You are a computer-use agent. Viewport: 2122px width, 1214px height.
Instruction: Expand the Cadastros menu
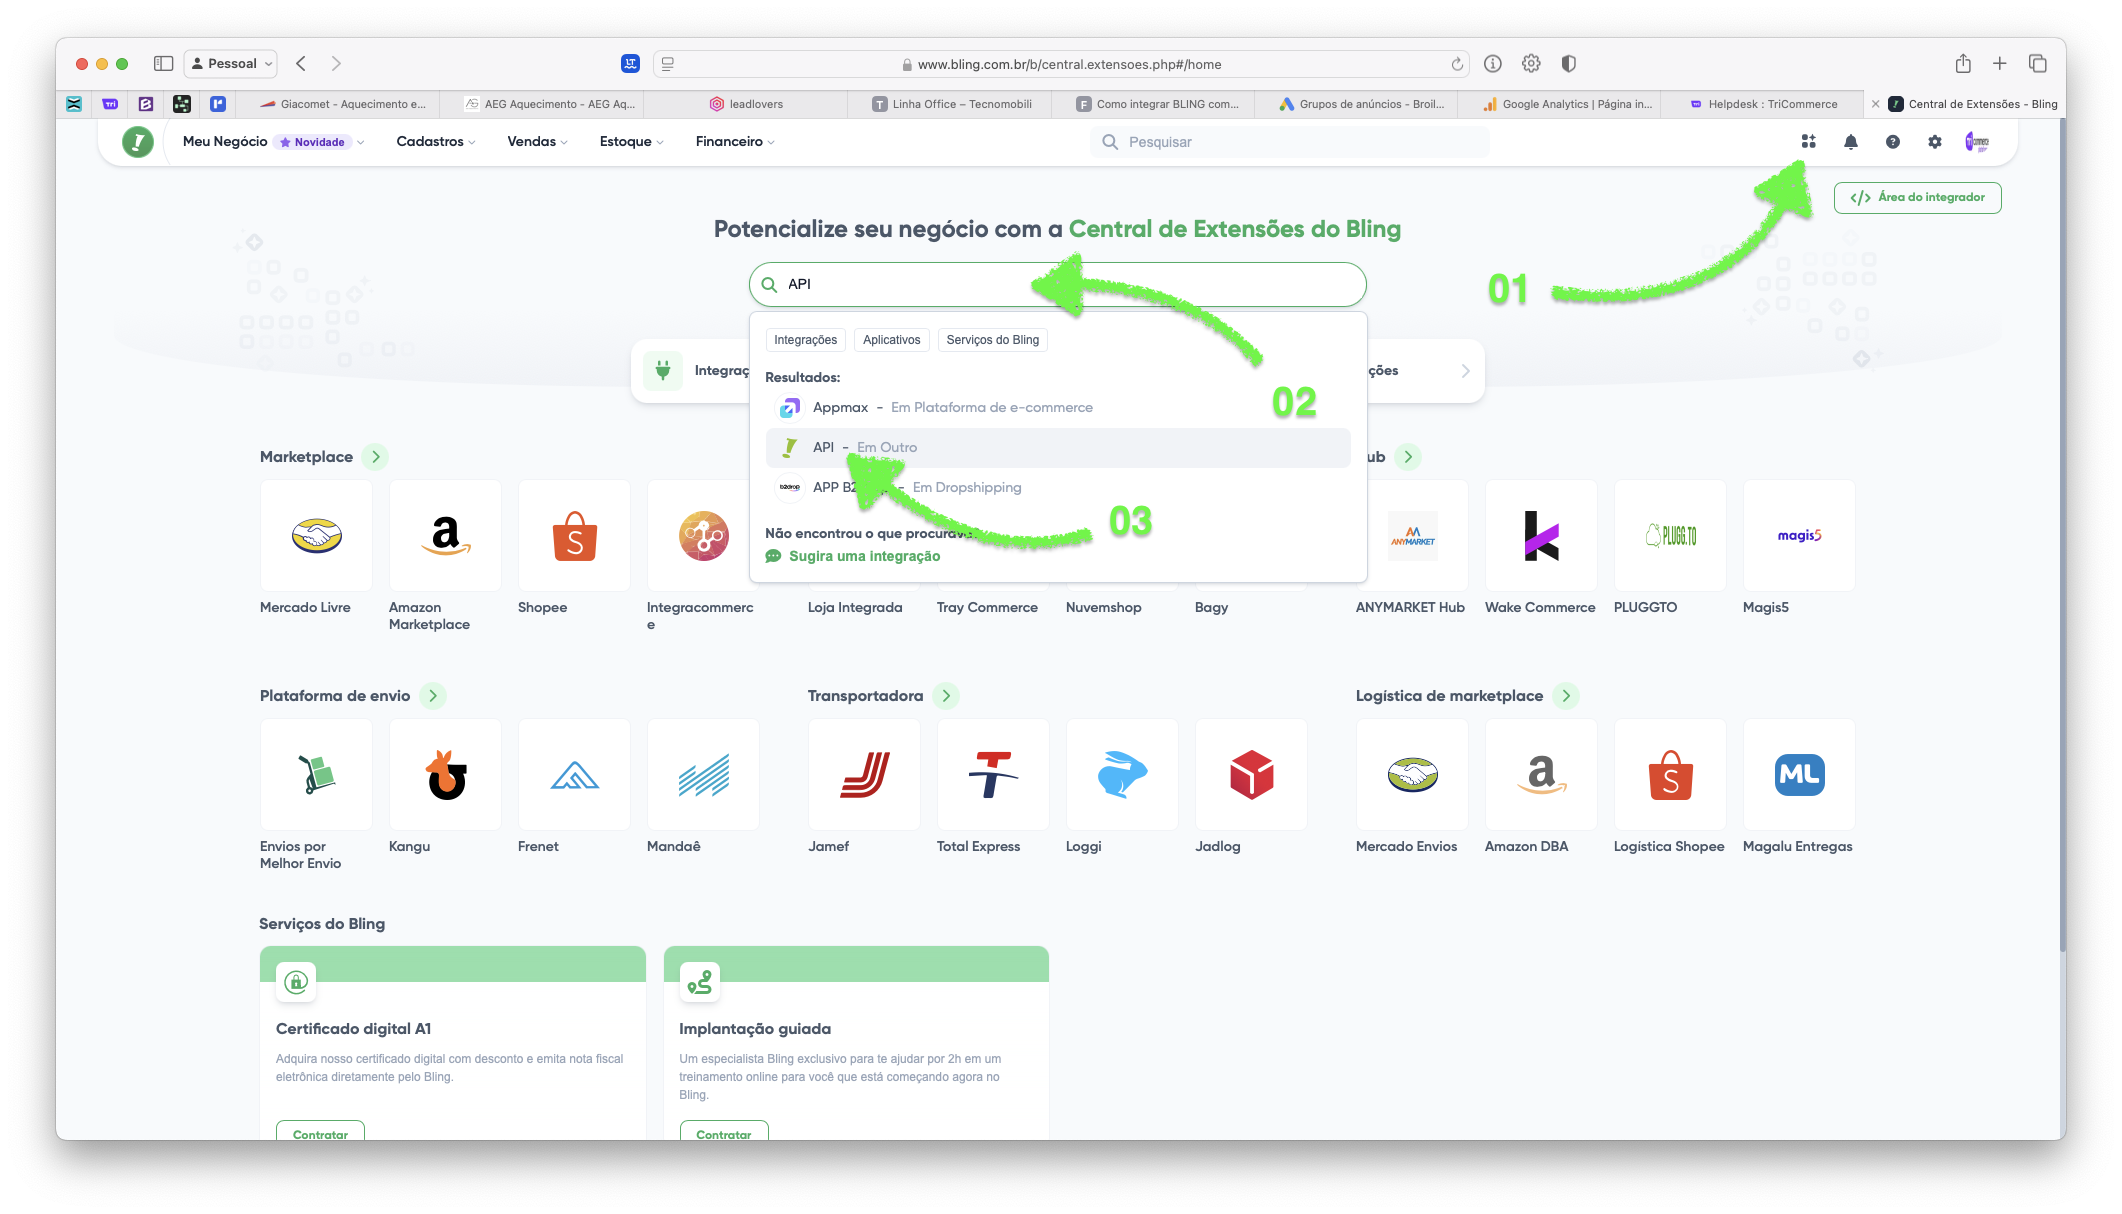(x=435, y=142)
